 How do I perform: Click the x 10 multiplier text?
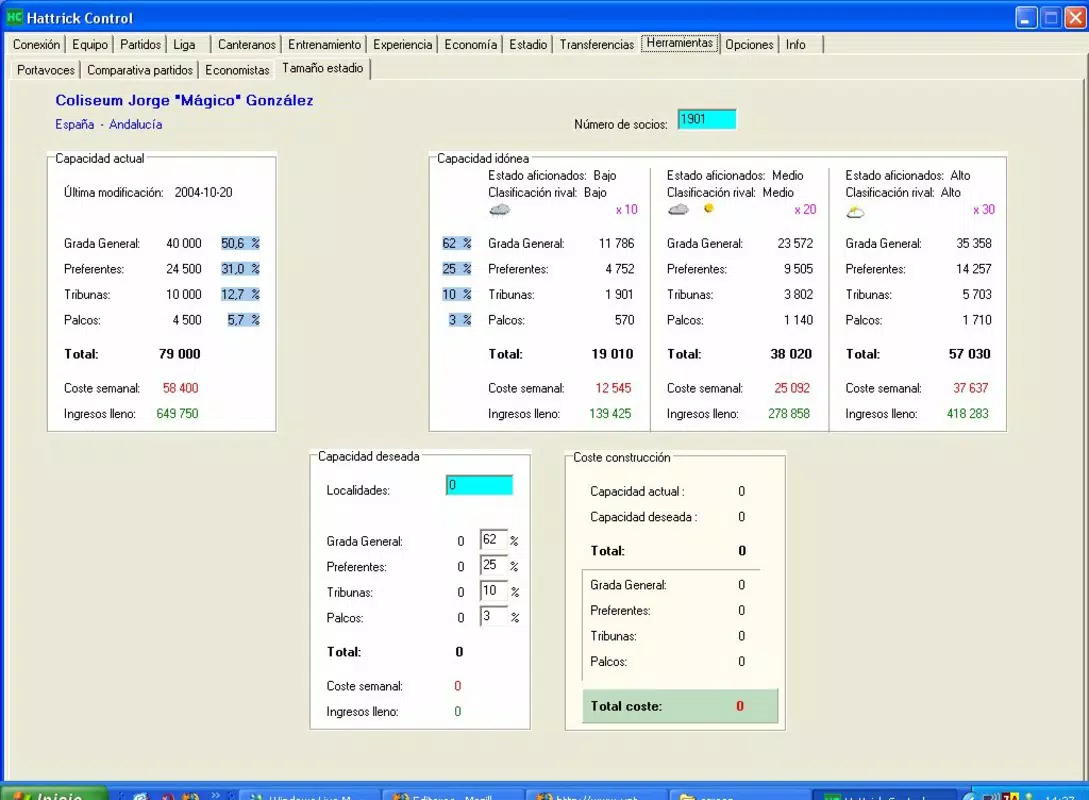pos(626,210)
